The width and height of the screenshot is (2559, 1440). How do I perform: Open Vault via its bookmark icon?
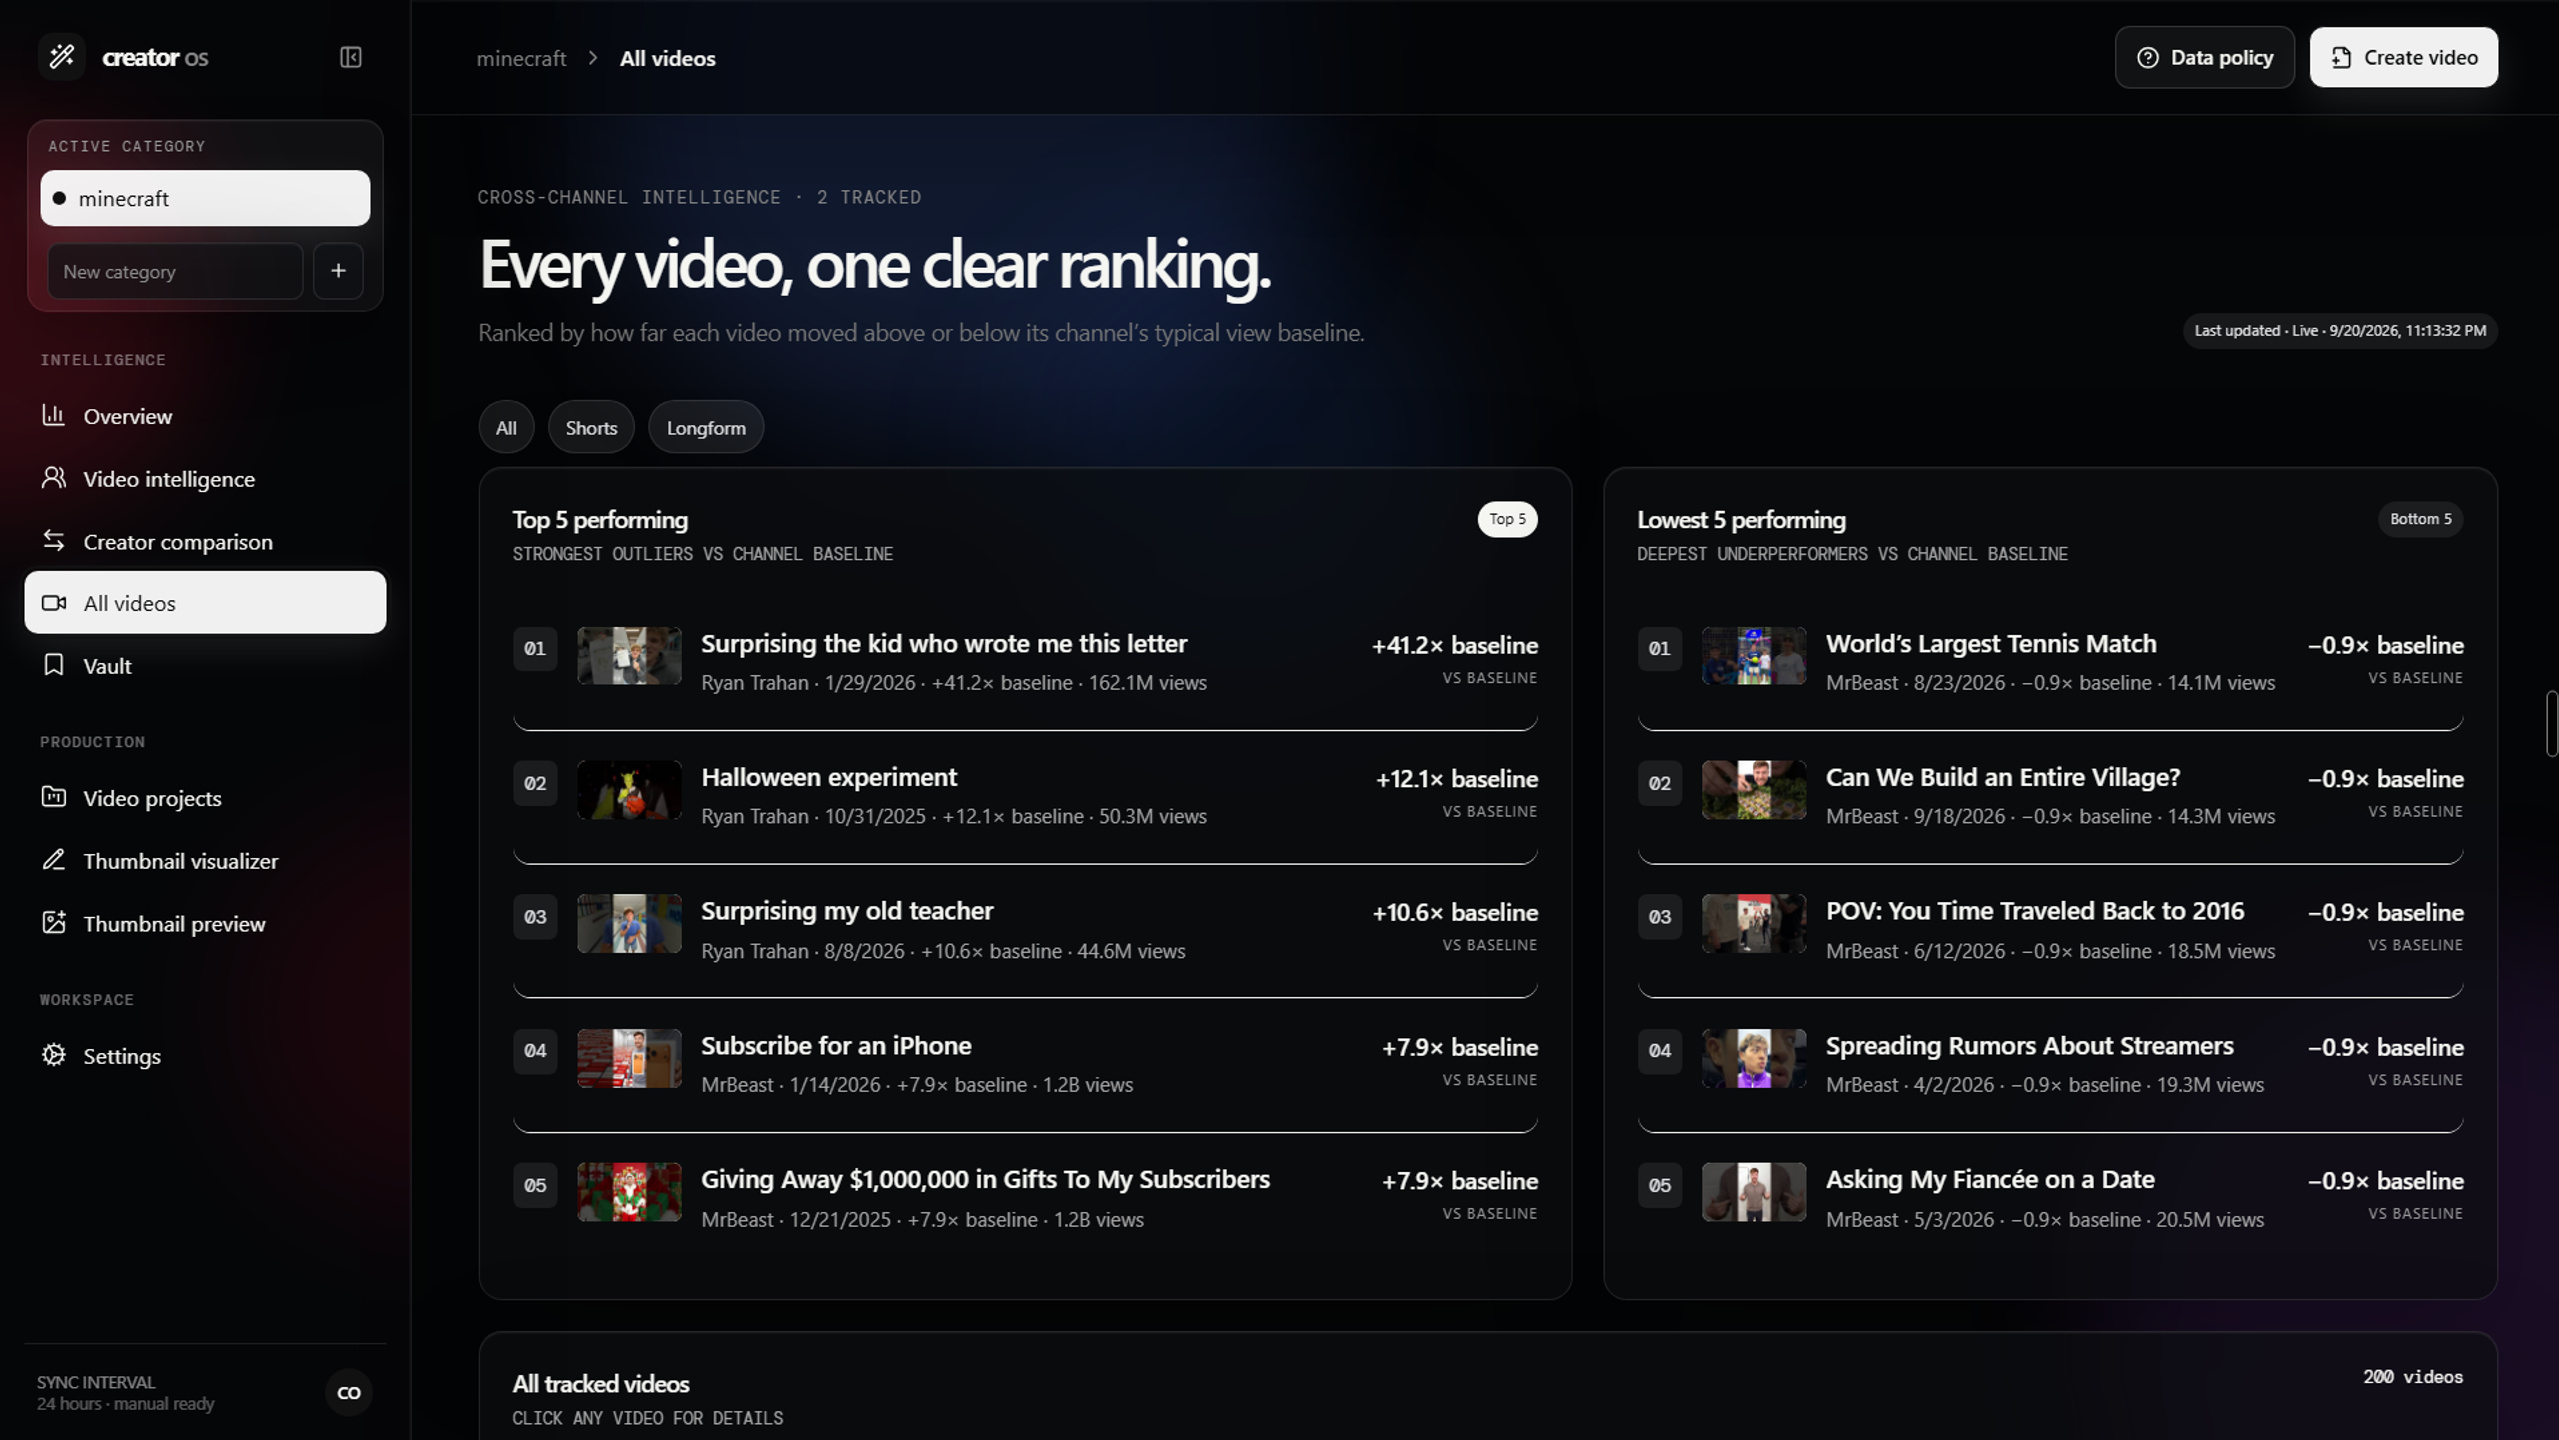54,665
